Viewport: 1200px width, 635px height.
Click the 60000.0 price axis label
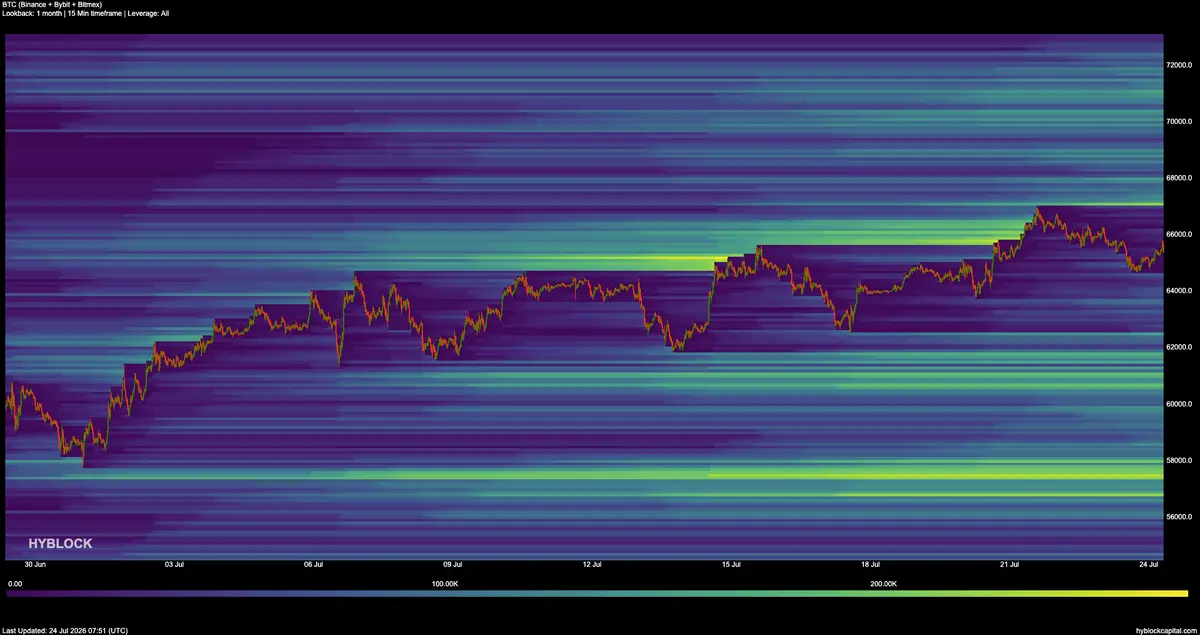click(x=1178, y=404)
